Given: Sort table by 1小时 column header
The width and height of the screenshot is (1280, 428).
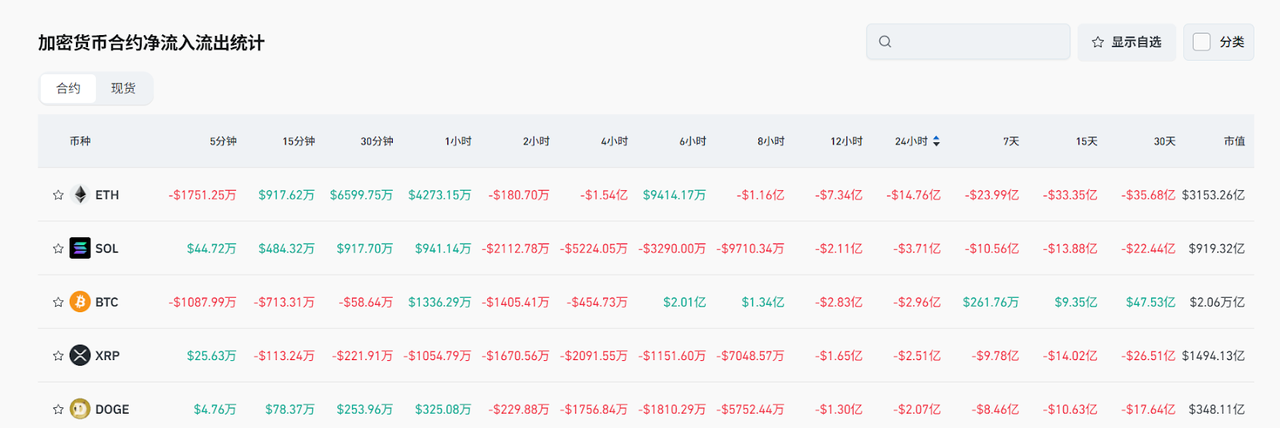Looking at the screenshot, I should point(459,142).
